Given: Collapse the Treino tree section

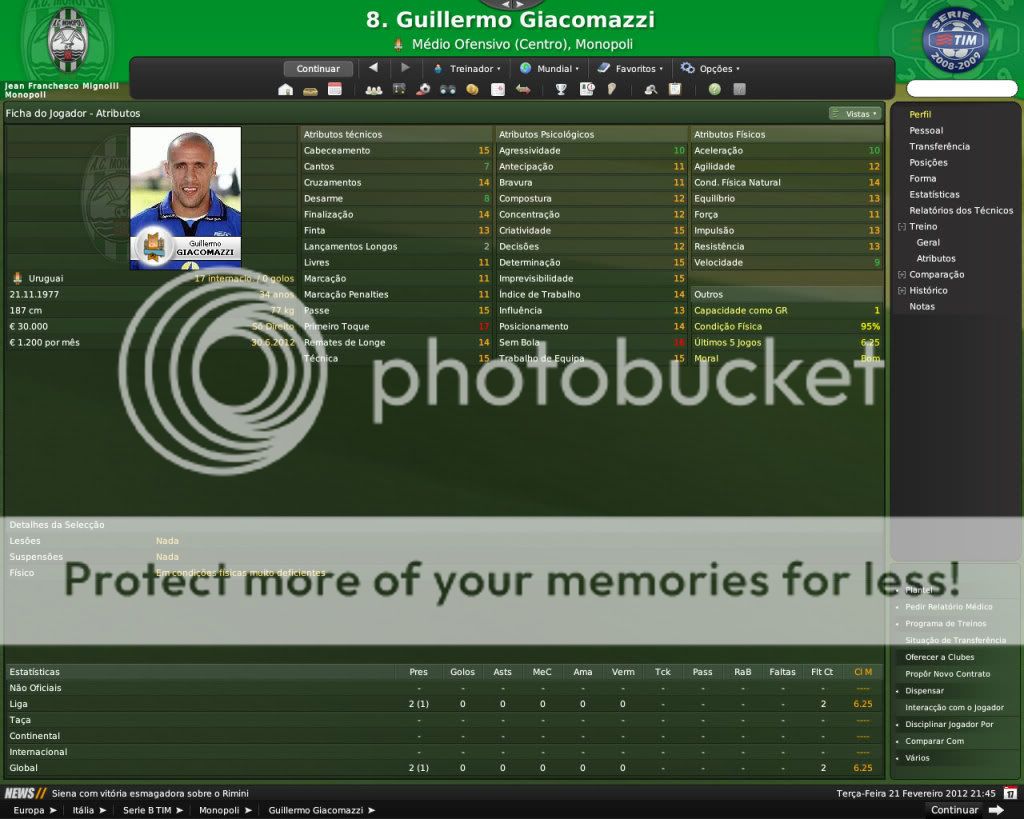Looking at the screenshot, I should point(902,227).
